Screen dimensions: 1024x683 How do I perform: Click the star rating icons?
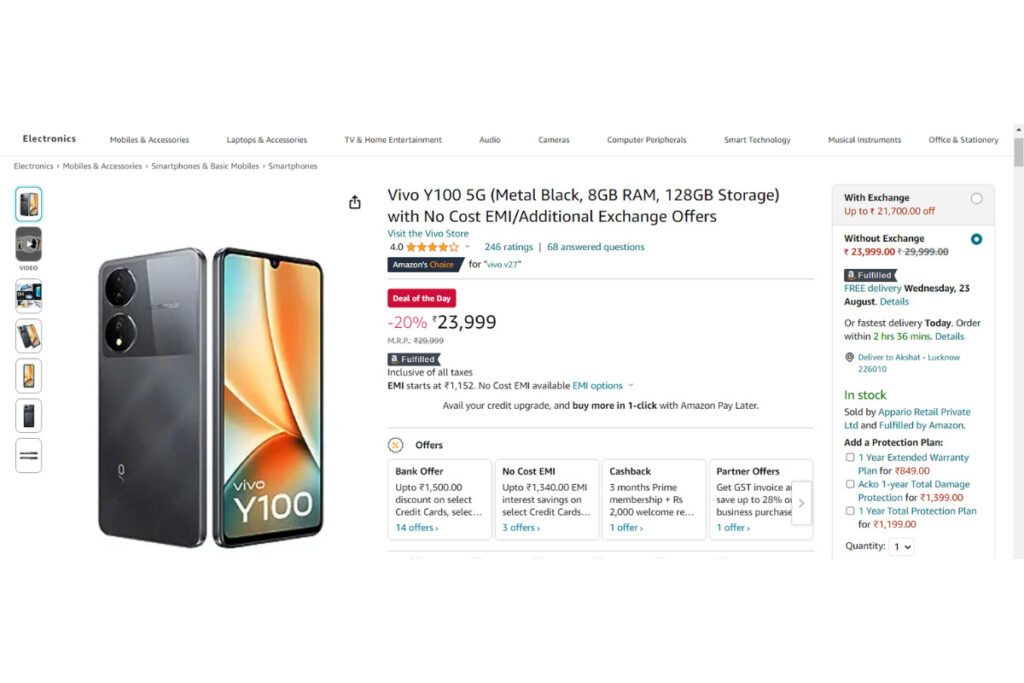[432, 247]
